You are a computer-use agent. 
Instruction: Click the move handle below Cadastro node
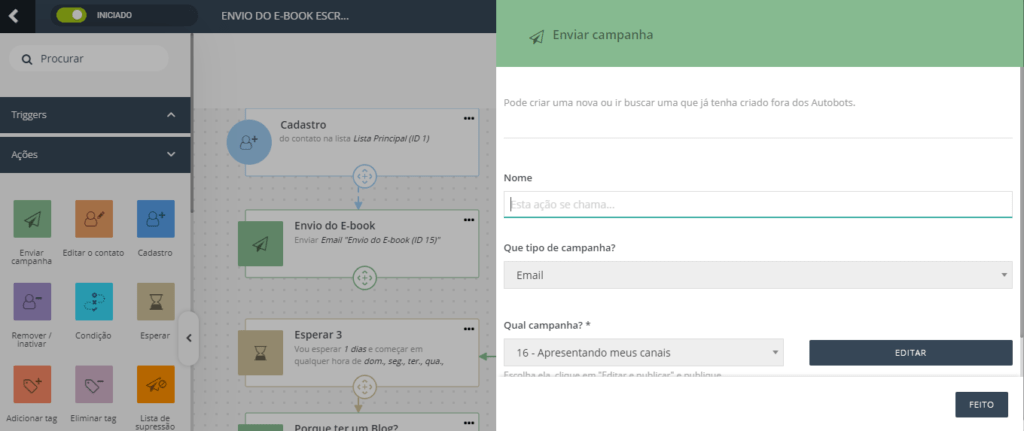click(x=364, y=176)
